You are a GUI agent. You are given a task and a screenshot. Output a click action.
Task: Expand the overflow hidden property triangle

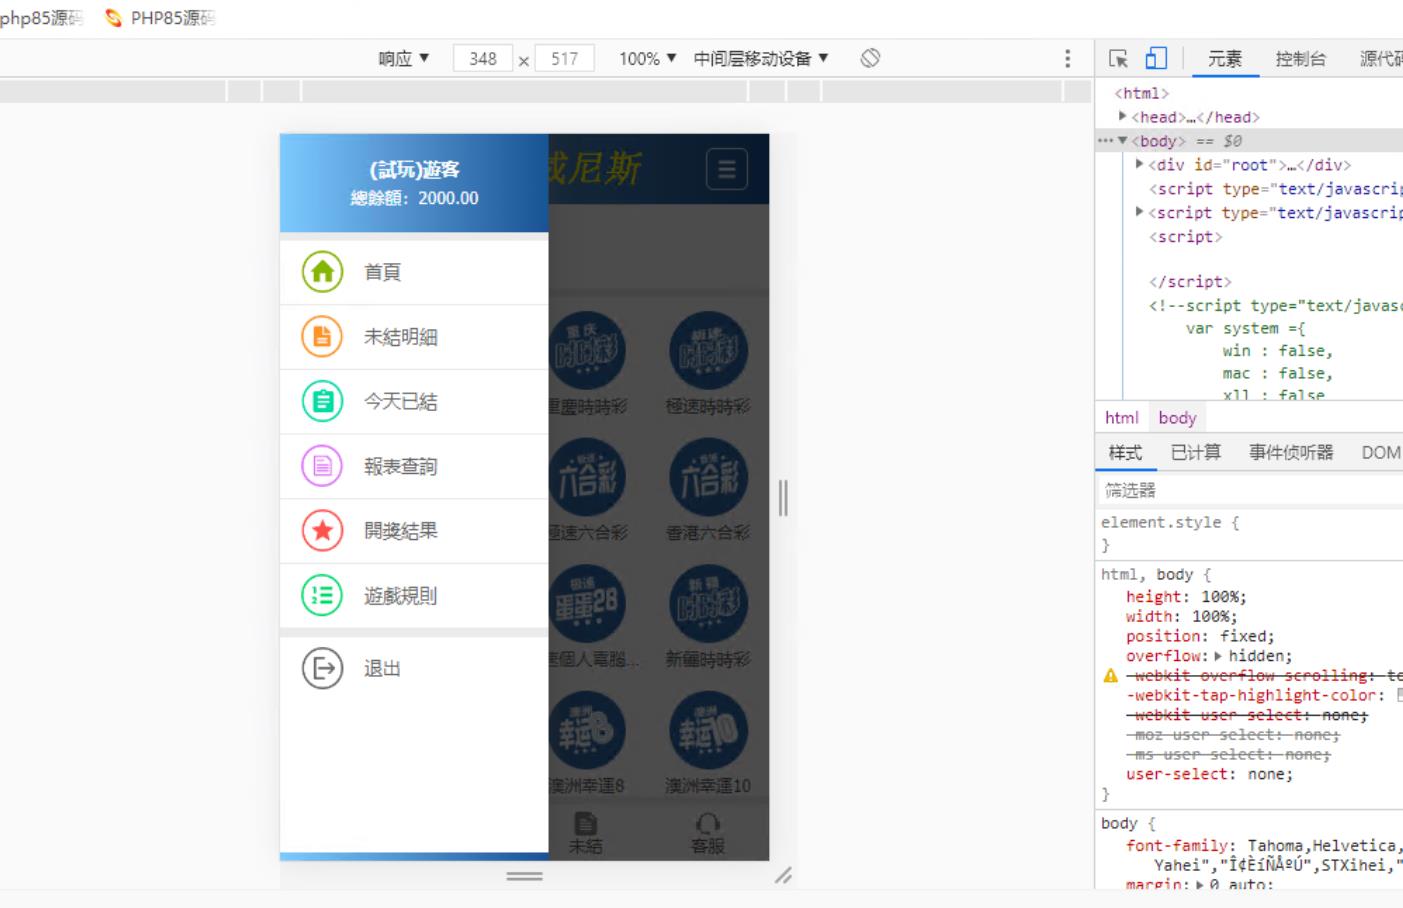click(1218, 657)
